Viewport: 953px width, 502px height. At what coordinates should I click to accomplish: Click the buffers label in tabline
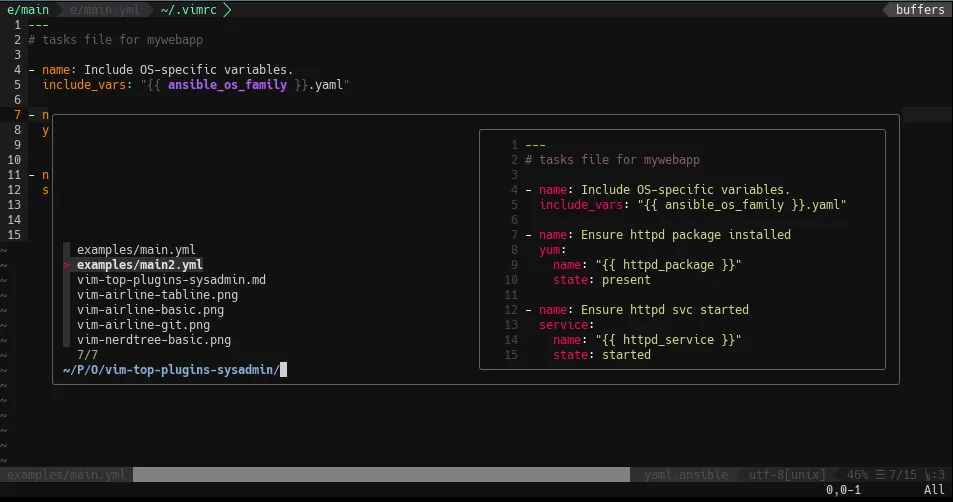click(x=919, y=10)
